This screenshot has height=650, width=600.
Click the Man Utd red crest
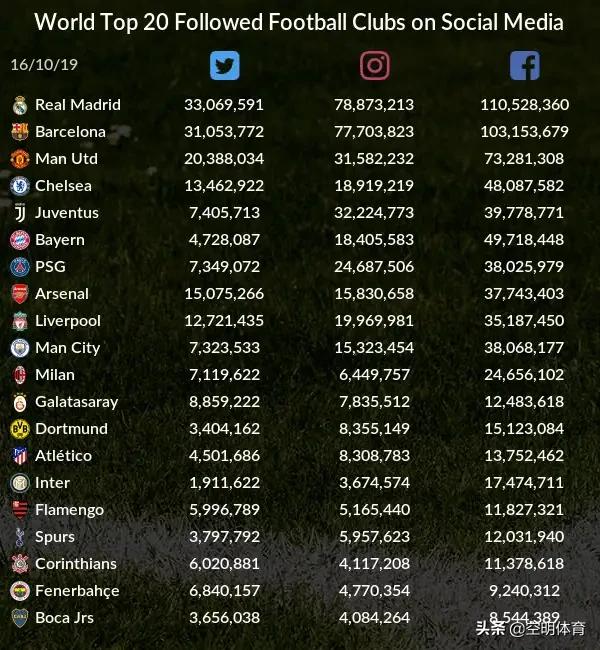click(20, 159)
